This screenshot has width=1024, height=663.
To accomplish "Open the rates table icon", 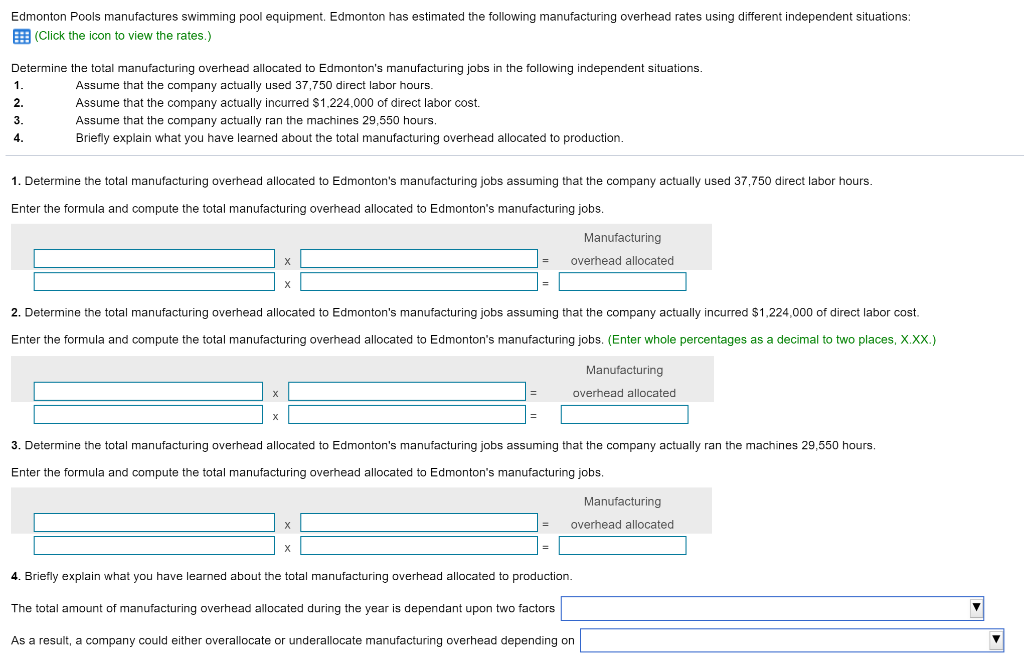I will click(x=22, y=37).
